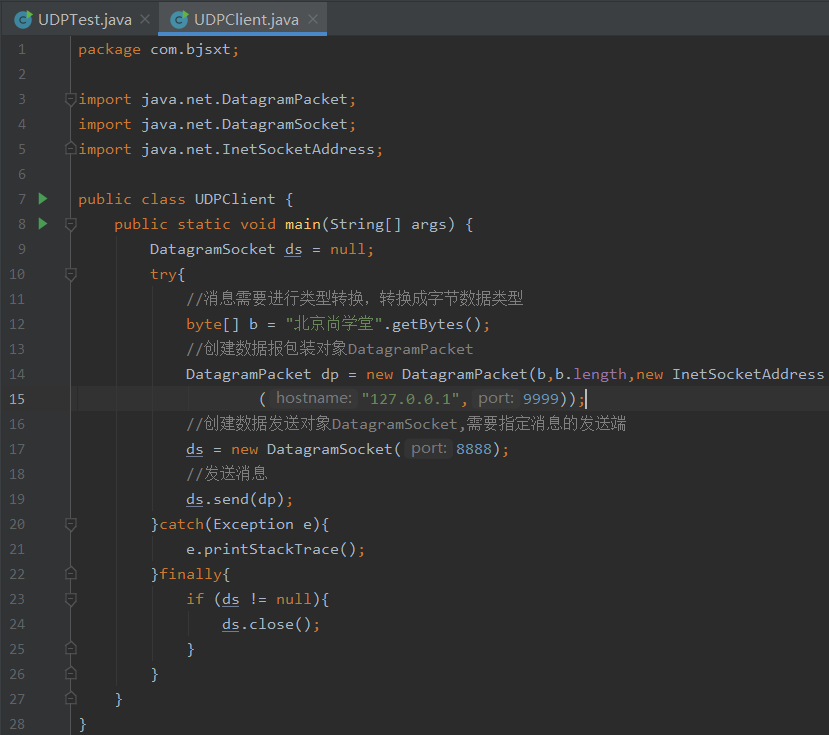Collapse the if block on line 23
This screenshot has width=829, height=735.
click(70, 599)
